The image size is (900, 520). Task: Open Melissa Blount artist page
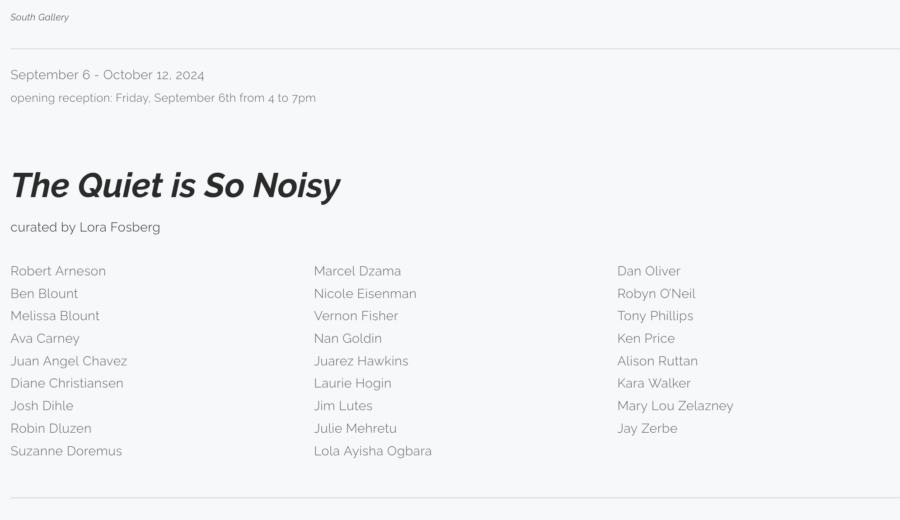tap(55, 316)
